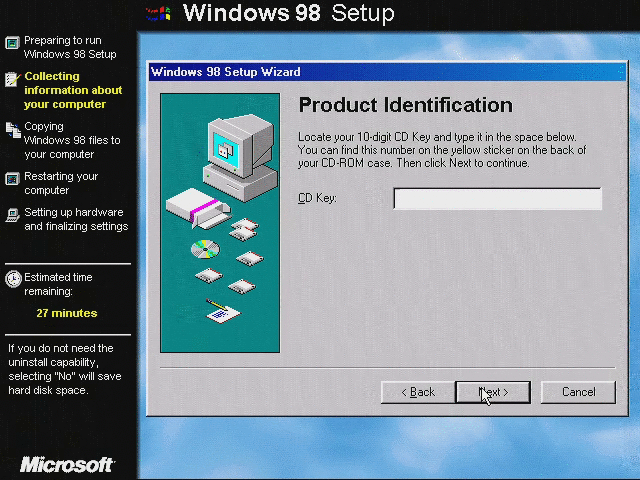Viewport: 640px width, 480px height.
Task: Click the Estimated time clock icon
Action: 13,279
